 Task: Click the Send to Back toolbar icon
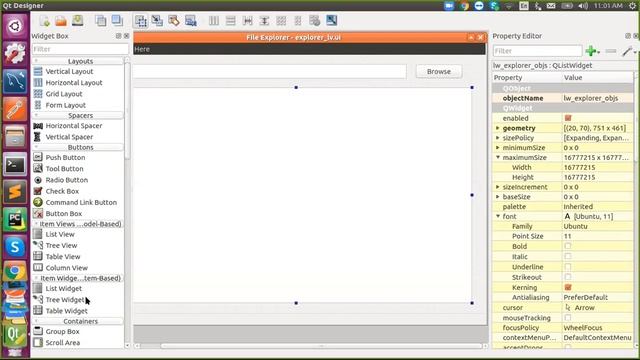pyautogui.click(x=100, y=20)
